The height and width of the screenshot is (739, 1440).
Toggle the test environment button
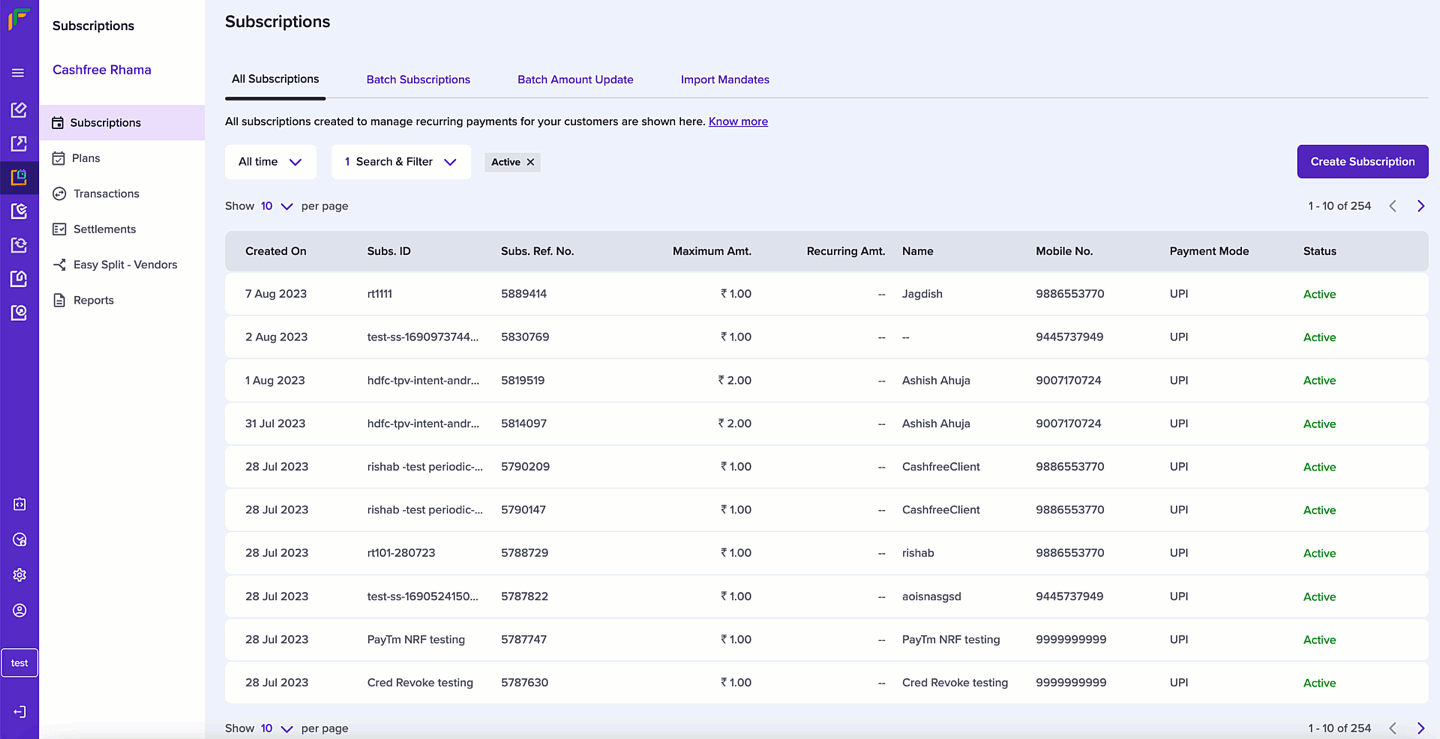click(x=19, y=663)
